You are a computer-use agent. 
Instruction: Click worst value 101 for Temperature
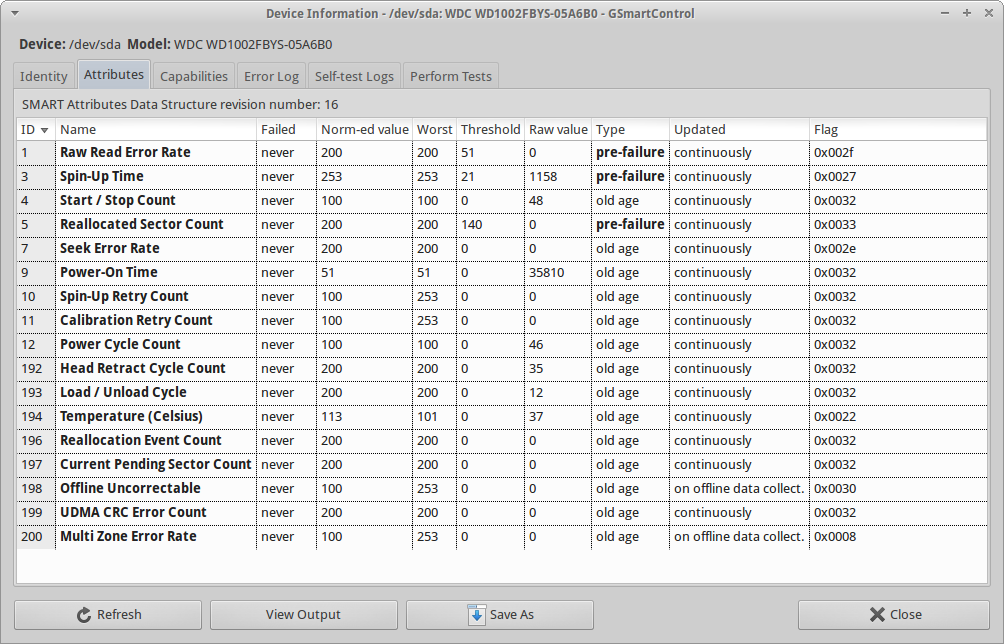point(428,417)
